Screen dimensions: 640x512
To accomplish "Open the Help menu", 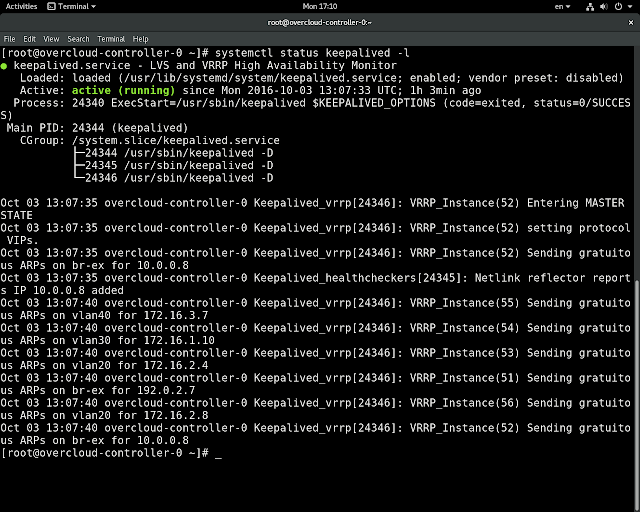I will [x=140, y=39].
